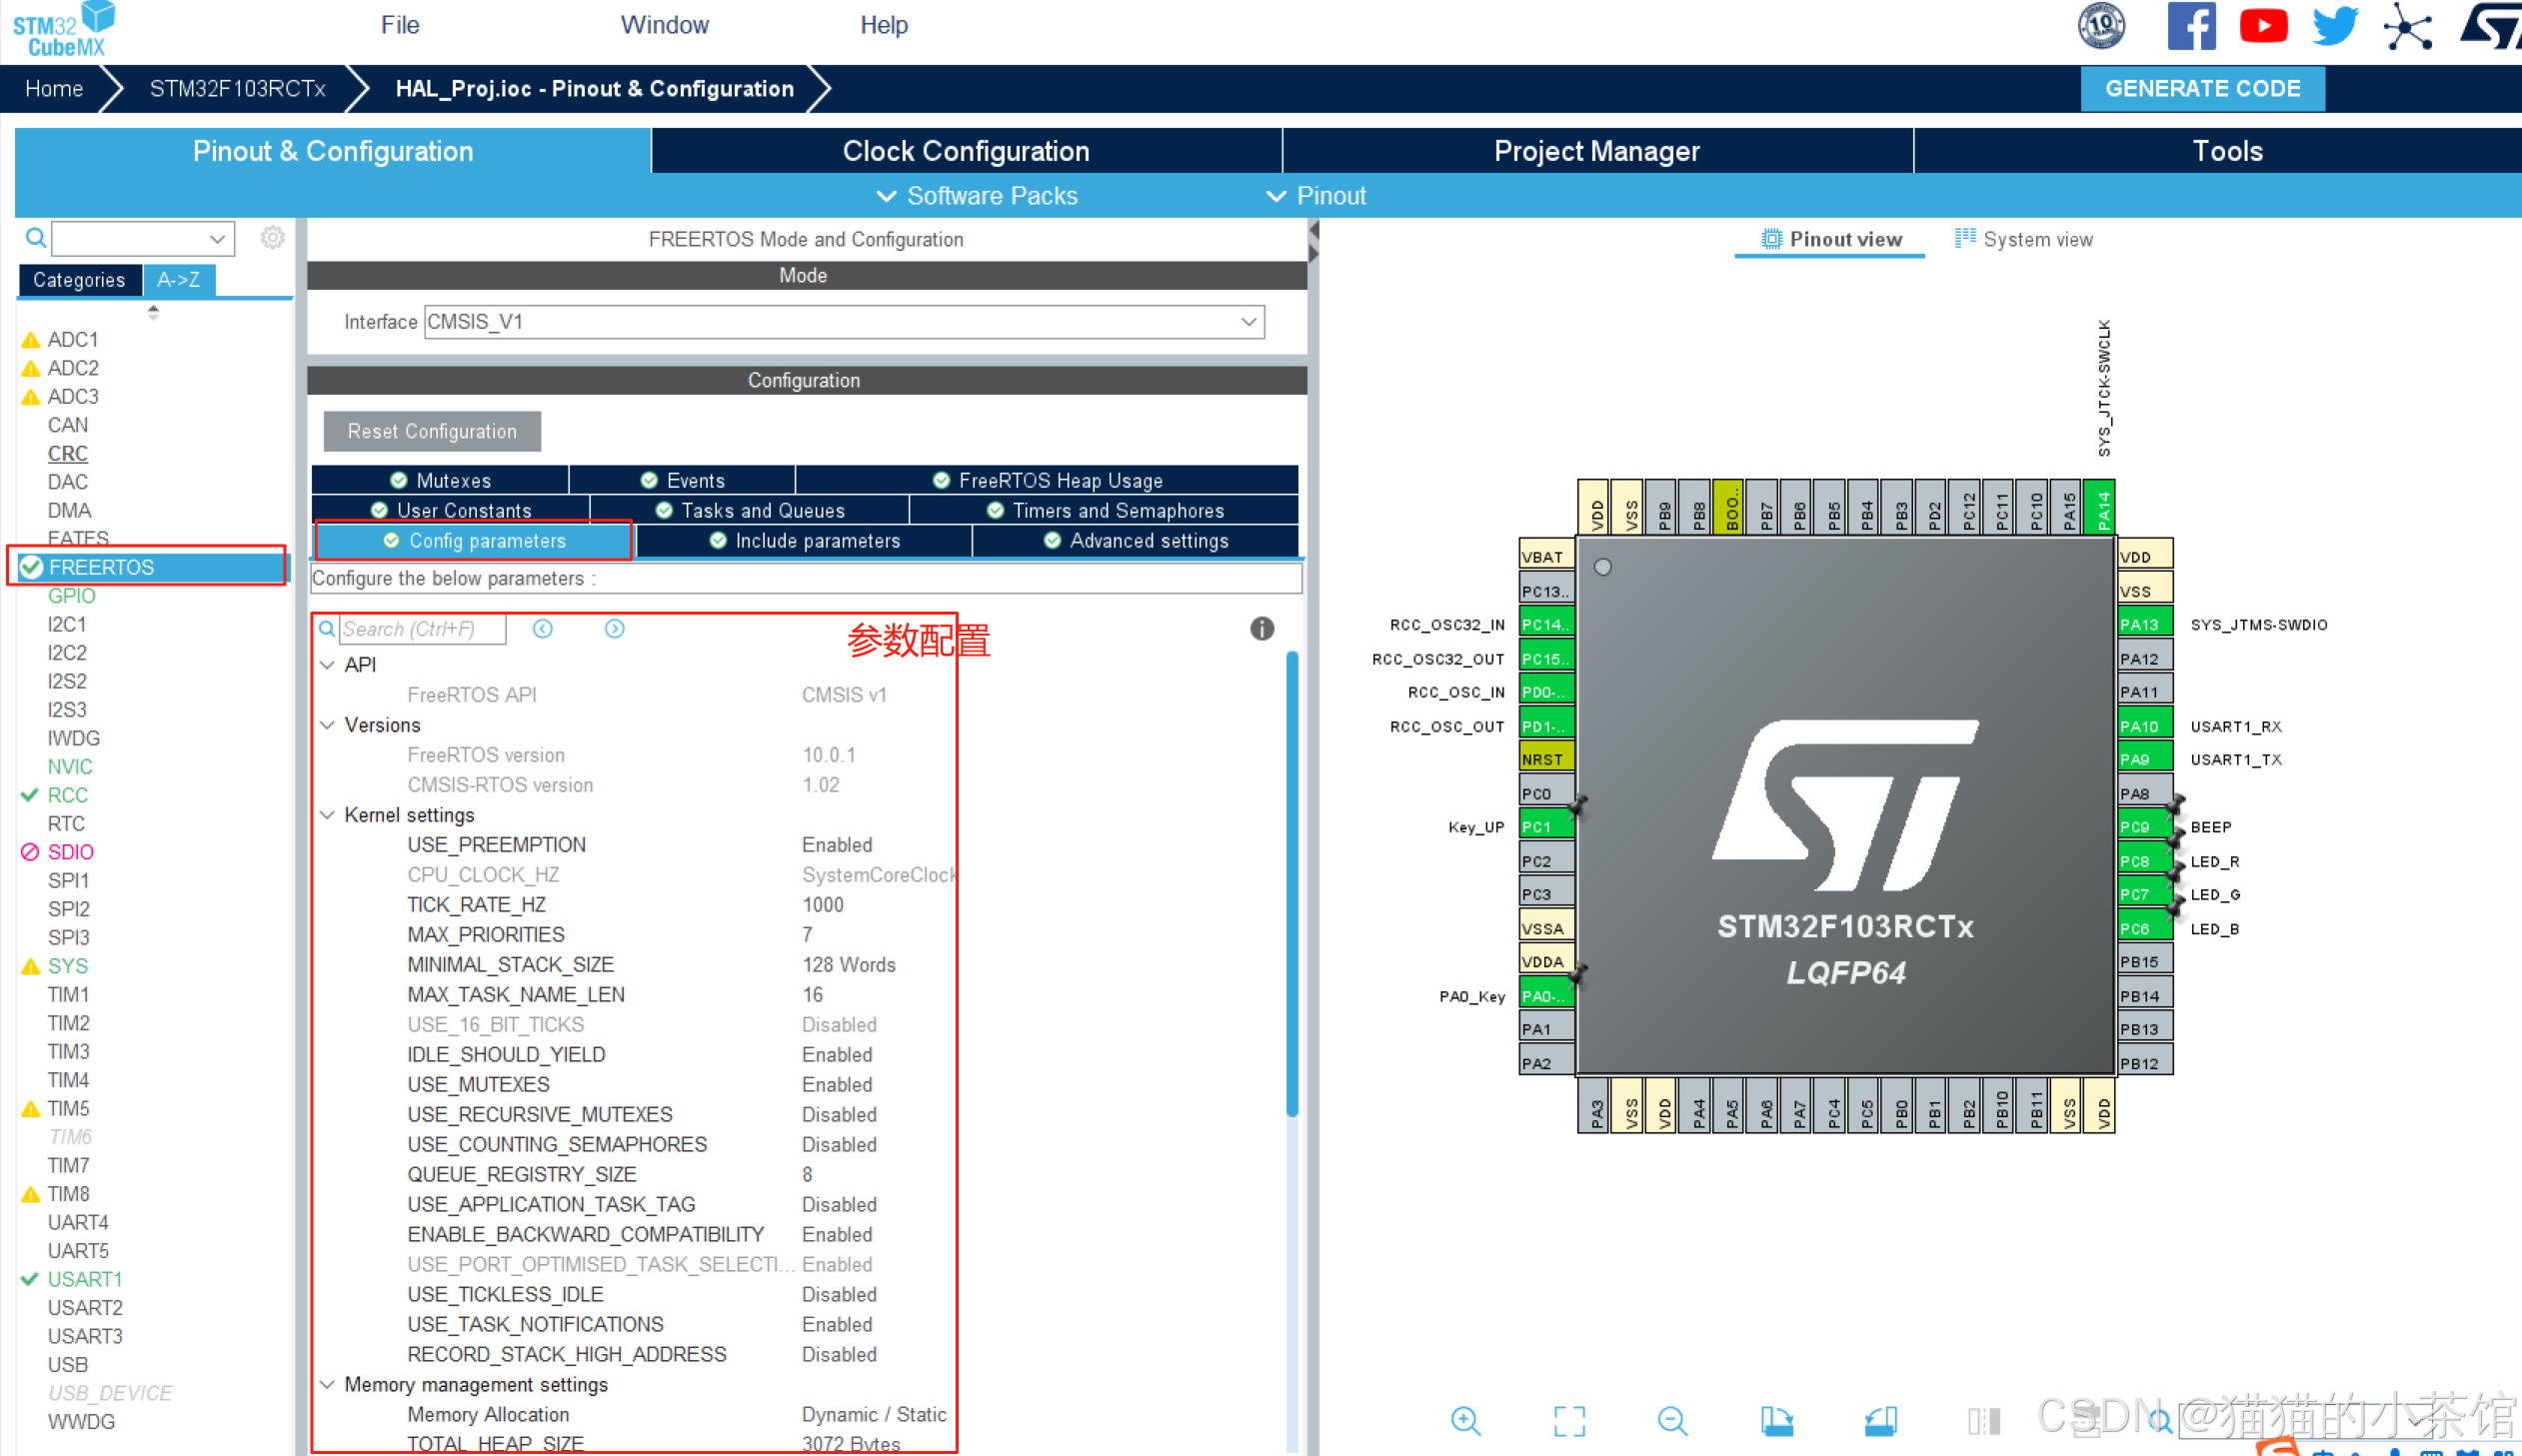
Task: Expand the Software Packs menu
Action: point(977,196)
